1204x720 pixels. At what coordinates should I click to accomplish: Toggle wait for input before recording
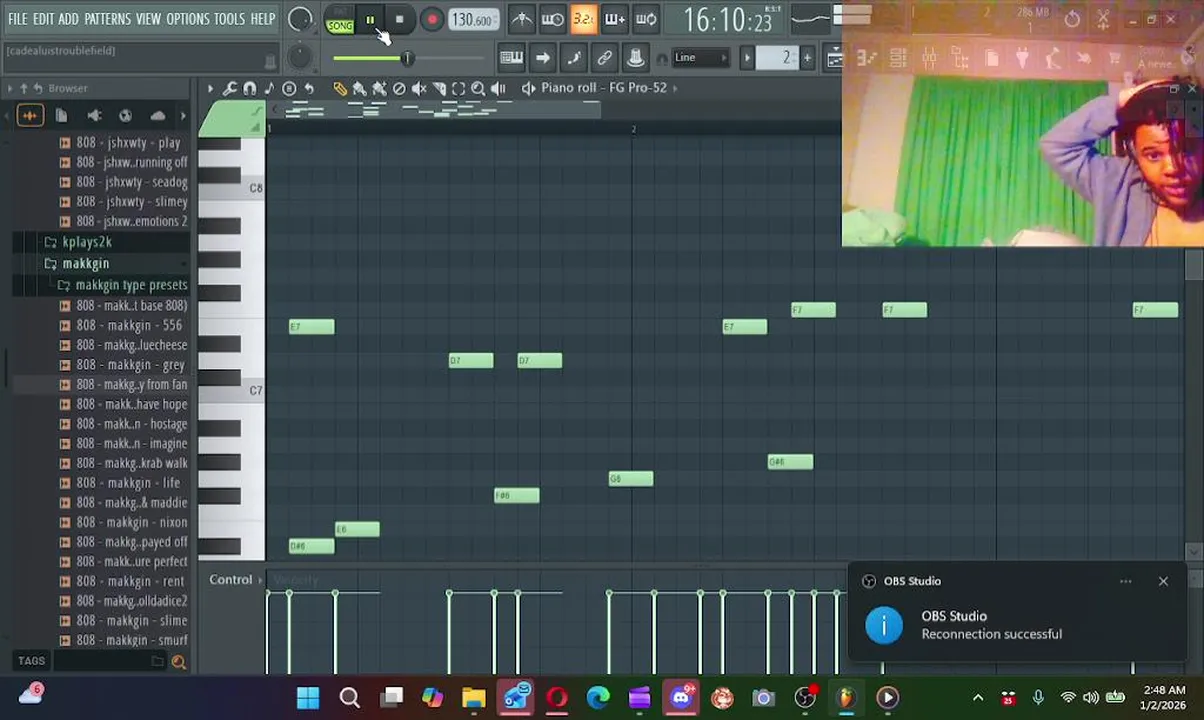(552, 19)
